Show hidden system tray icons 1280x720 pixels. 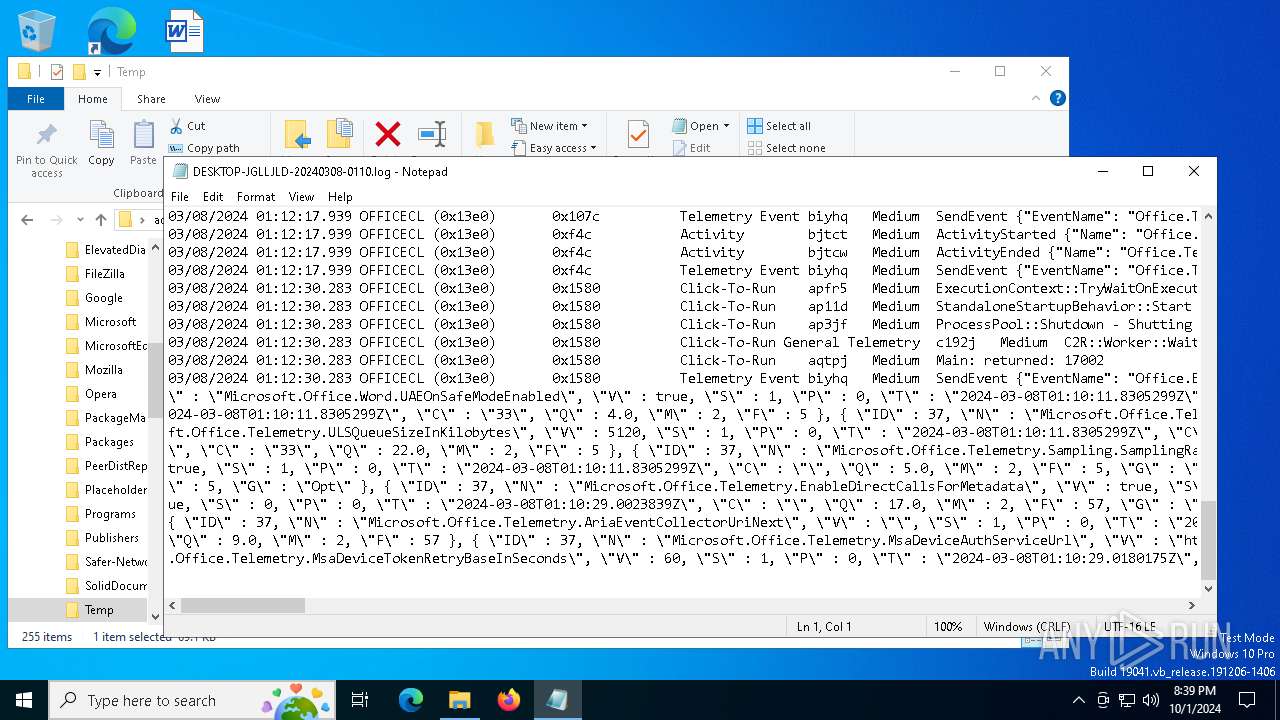tap(1078, 700)
